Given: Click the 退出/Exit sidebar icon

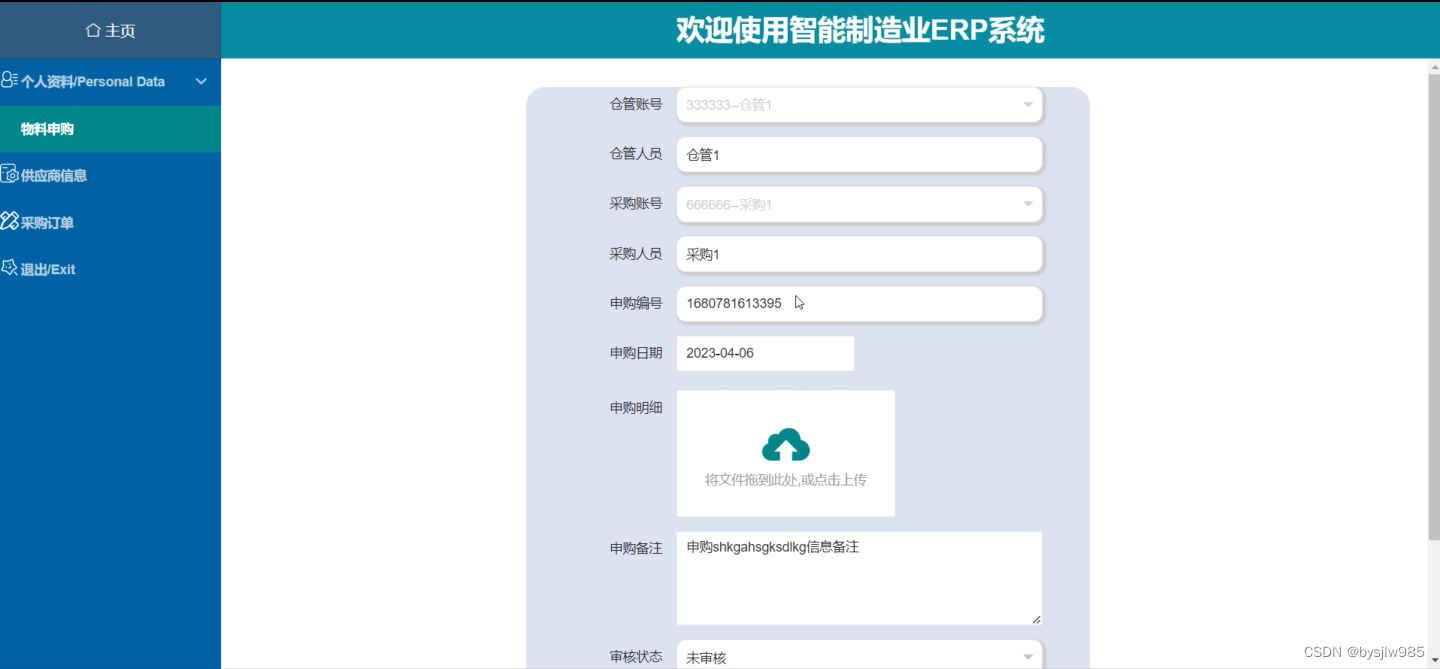Looking at the screenshot, I should point(9,268).
